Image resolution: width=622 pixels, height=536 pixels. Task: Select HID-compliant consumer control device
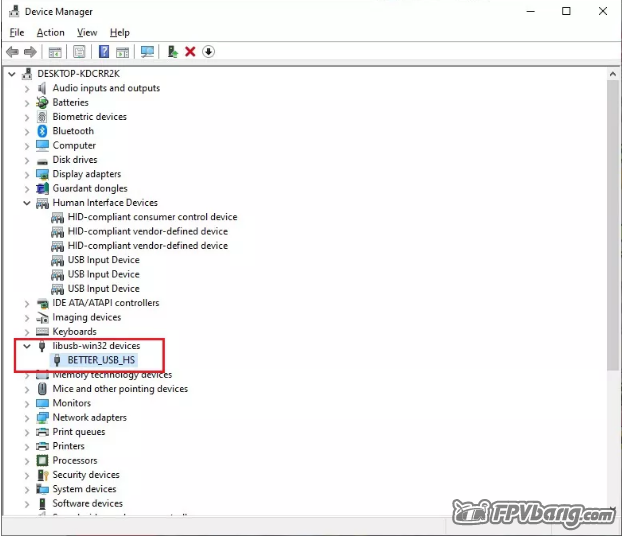(x=152, y=217)
